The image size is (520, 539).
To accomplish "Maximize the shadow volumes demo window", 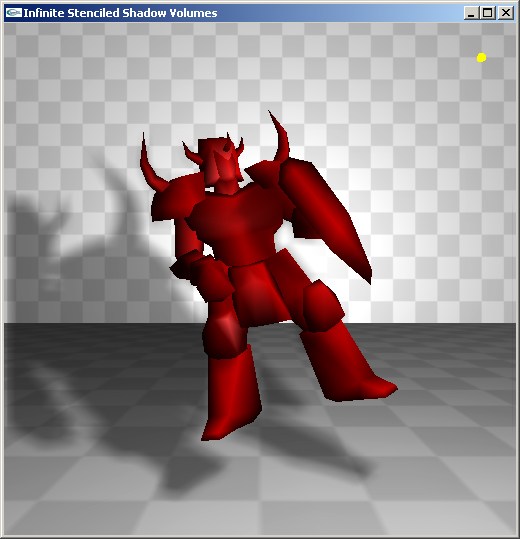I will (x=487, y=13).
